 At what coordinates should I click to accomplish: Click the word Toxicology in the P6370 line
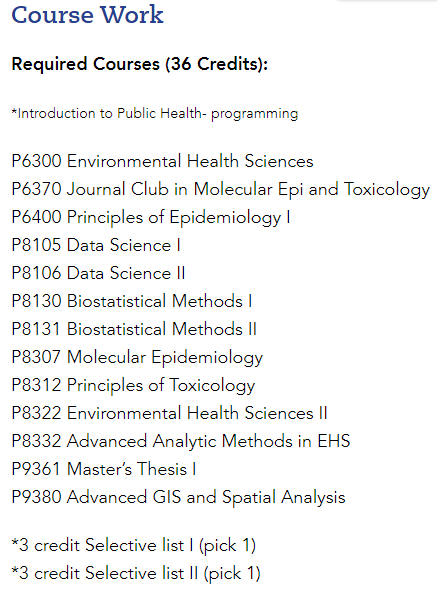pos(387,190)
